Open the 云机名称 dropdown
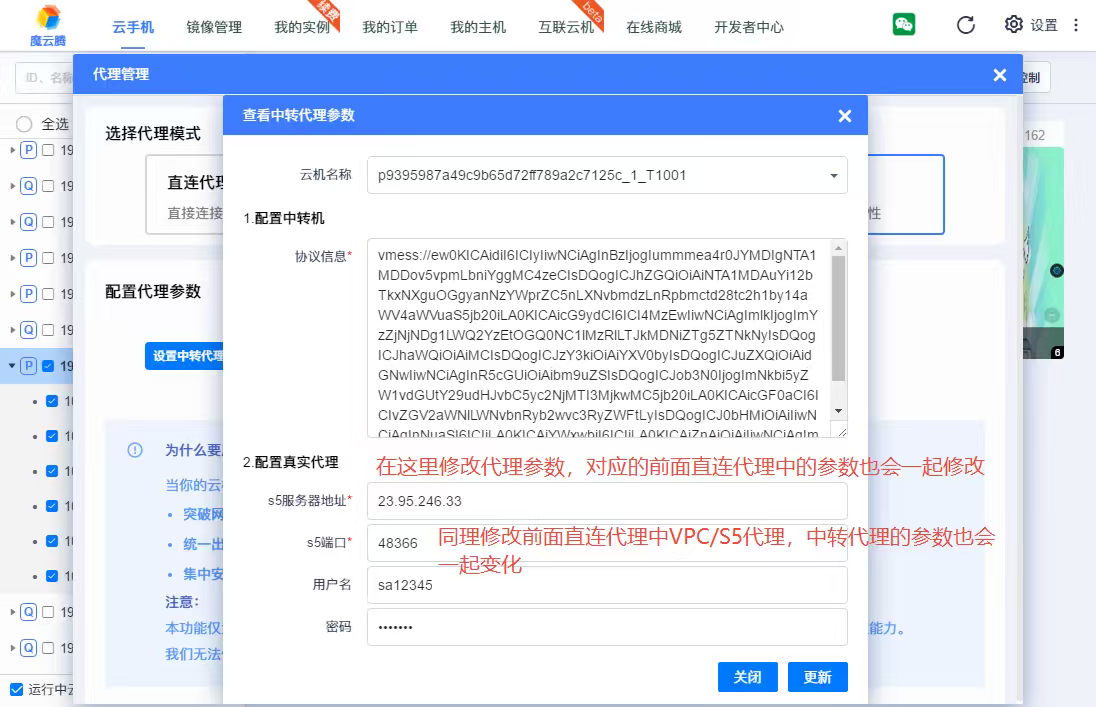This screenshot has width=1096, height=707. click(x=833, y=175)
